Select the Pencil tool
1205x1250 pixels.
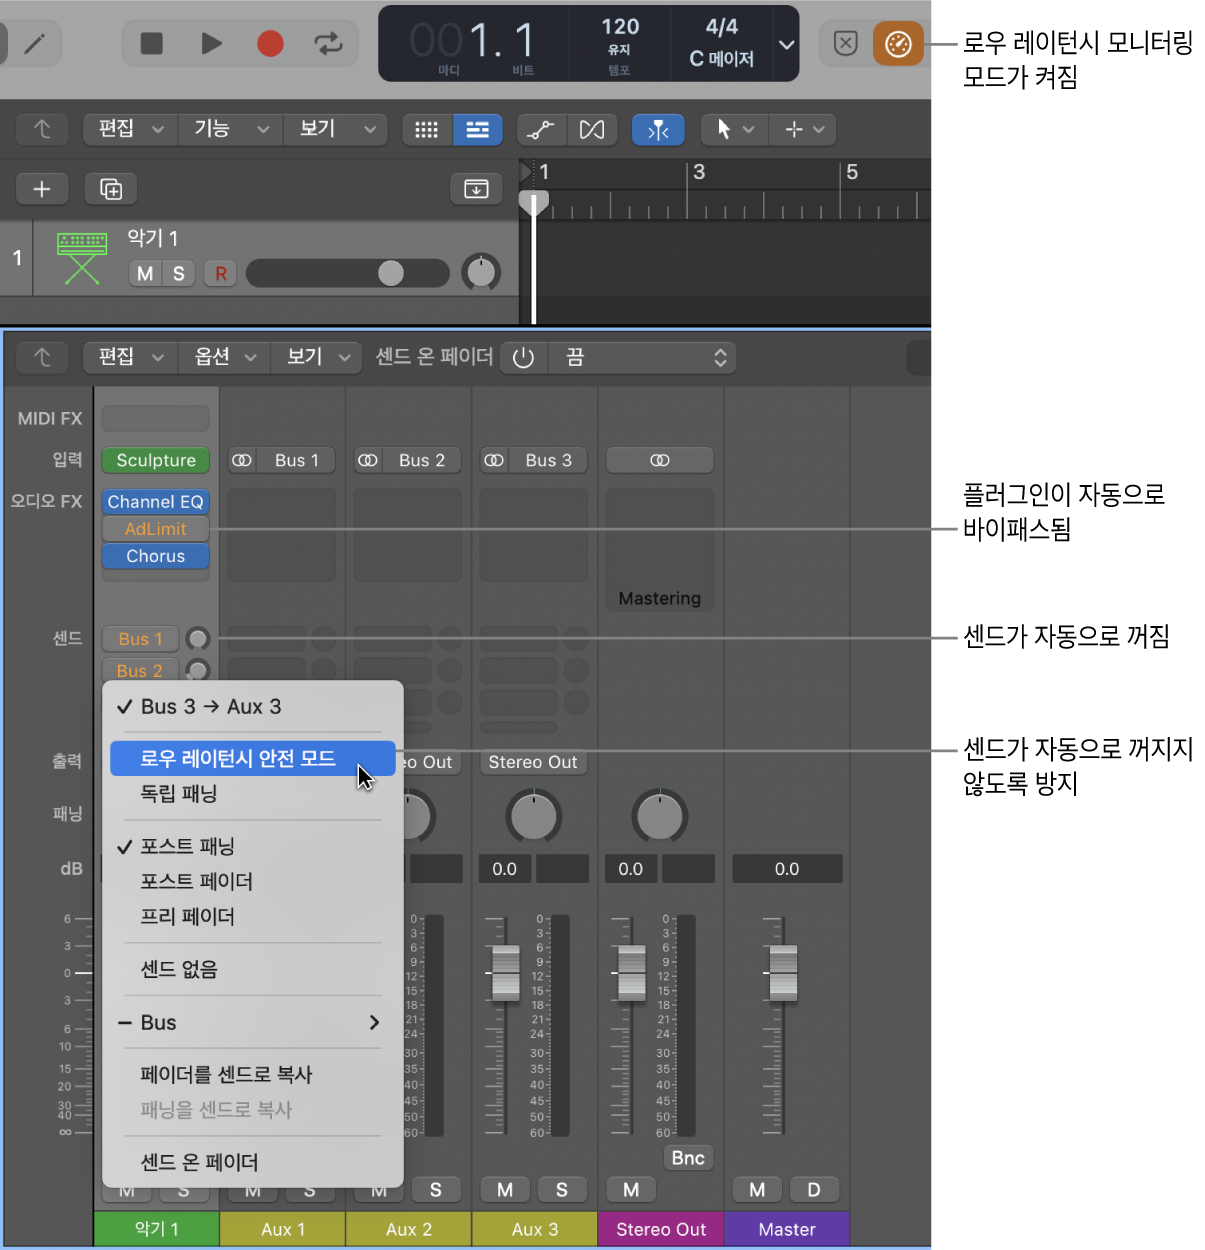(36, 43)
